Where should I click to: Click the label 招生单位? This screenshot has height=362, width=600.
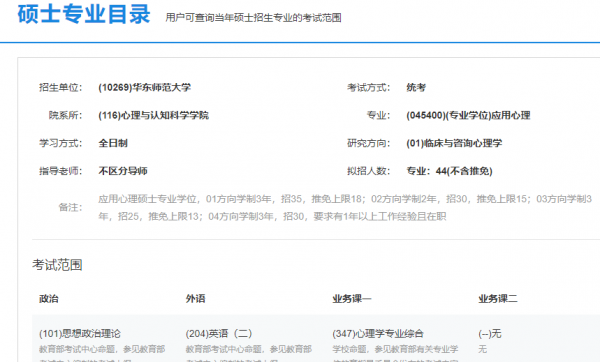(60, 88)
